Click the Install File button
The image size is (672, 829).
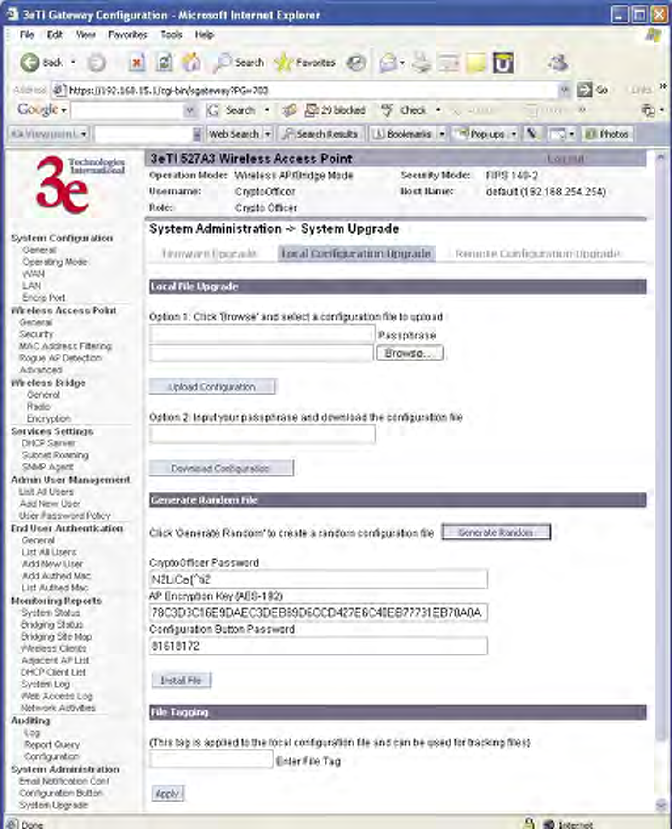[181, 680]
